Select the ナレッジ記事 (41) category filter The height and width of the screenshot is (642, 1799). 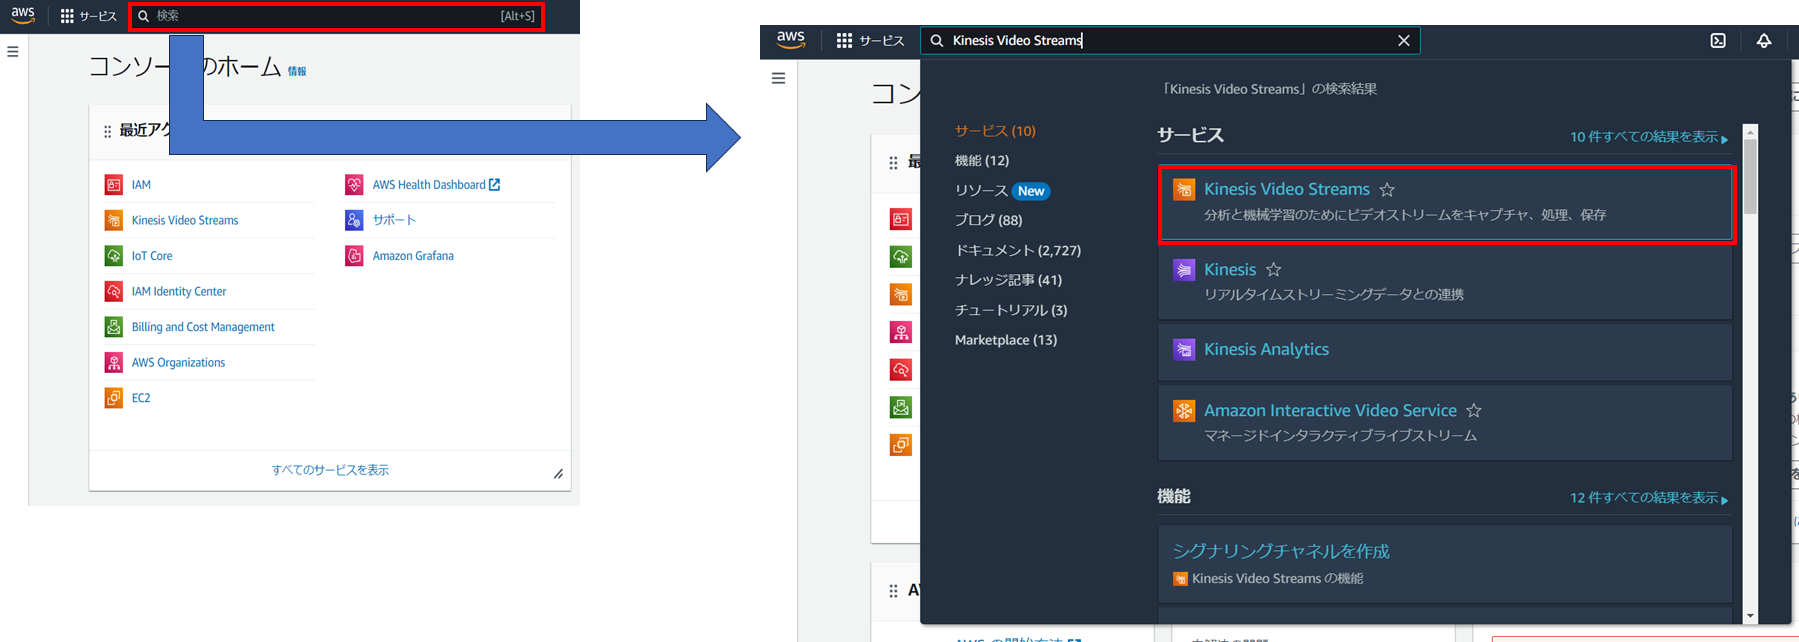coord(1008,280)
